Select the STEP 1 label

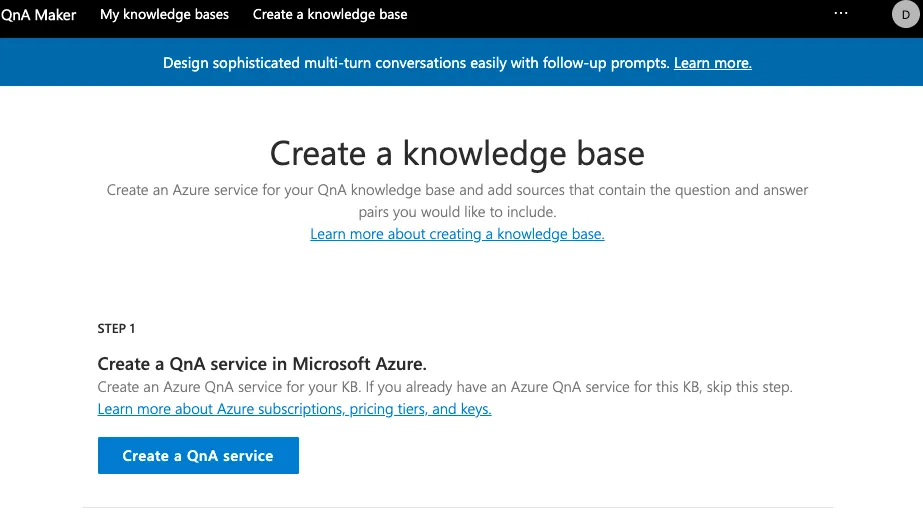tap(116, 329)
